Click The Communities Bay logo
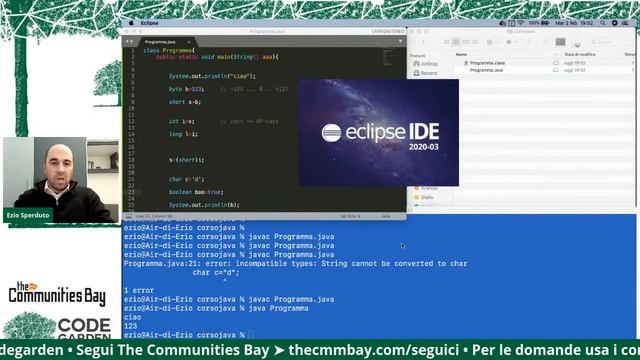 (57, 294)
